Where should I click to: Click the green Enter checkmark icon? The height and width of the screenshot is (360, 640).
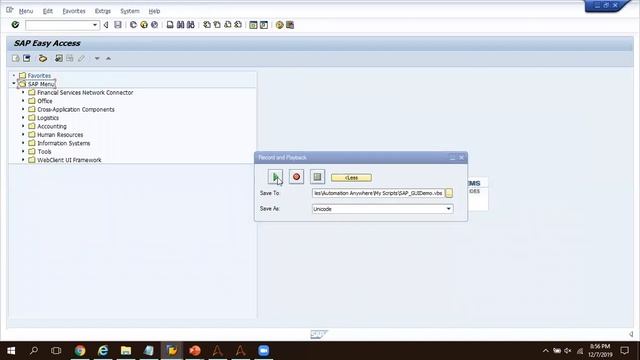[15, 25]
